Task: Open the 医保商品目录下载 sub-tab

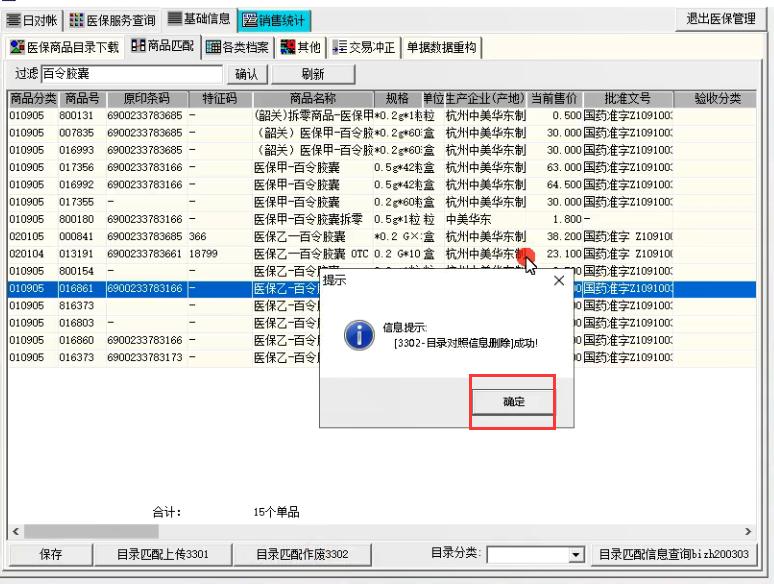Action: pos(64,47)
